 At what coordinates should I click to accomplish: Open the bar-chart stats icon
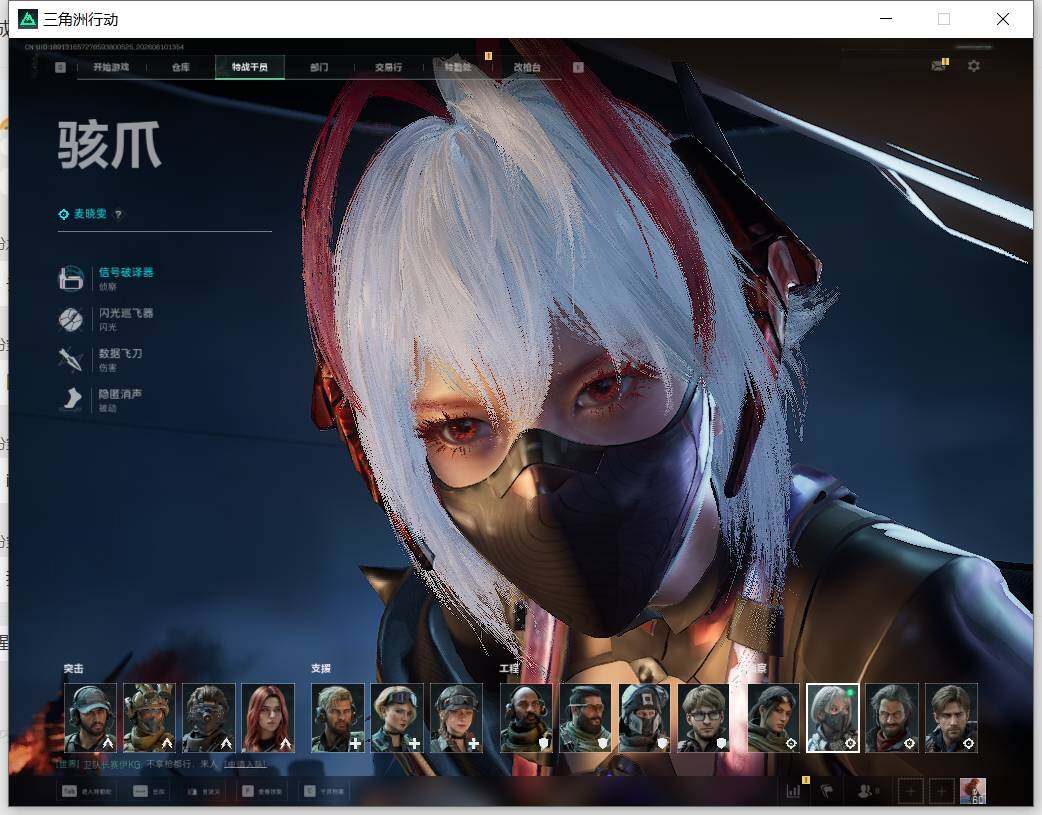(x=793, y=791)
